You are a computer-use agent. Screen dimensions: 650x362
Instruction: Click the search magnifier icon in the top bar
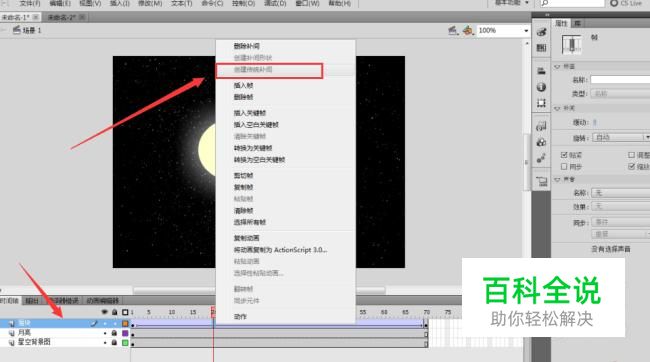point(545,3)
